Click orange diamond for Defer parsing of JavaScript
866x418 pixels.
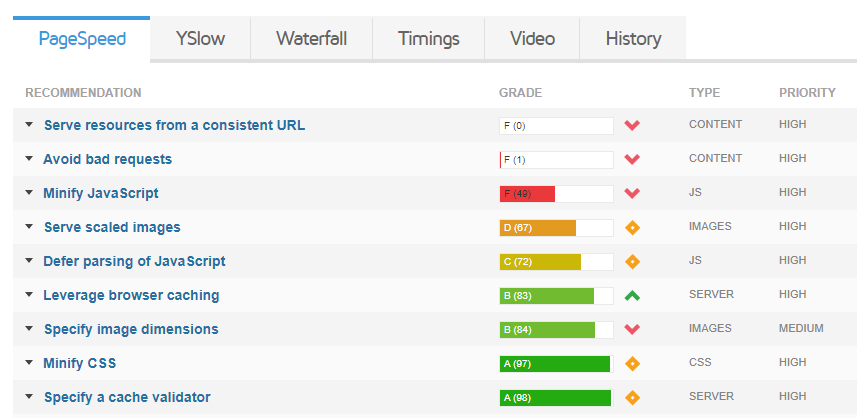pyautogui.click(x=631, y=261)
